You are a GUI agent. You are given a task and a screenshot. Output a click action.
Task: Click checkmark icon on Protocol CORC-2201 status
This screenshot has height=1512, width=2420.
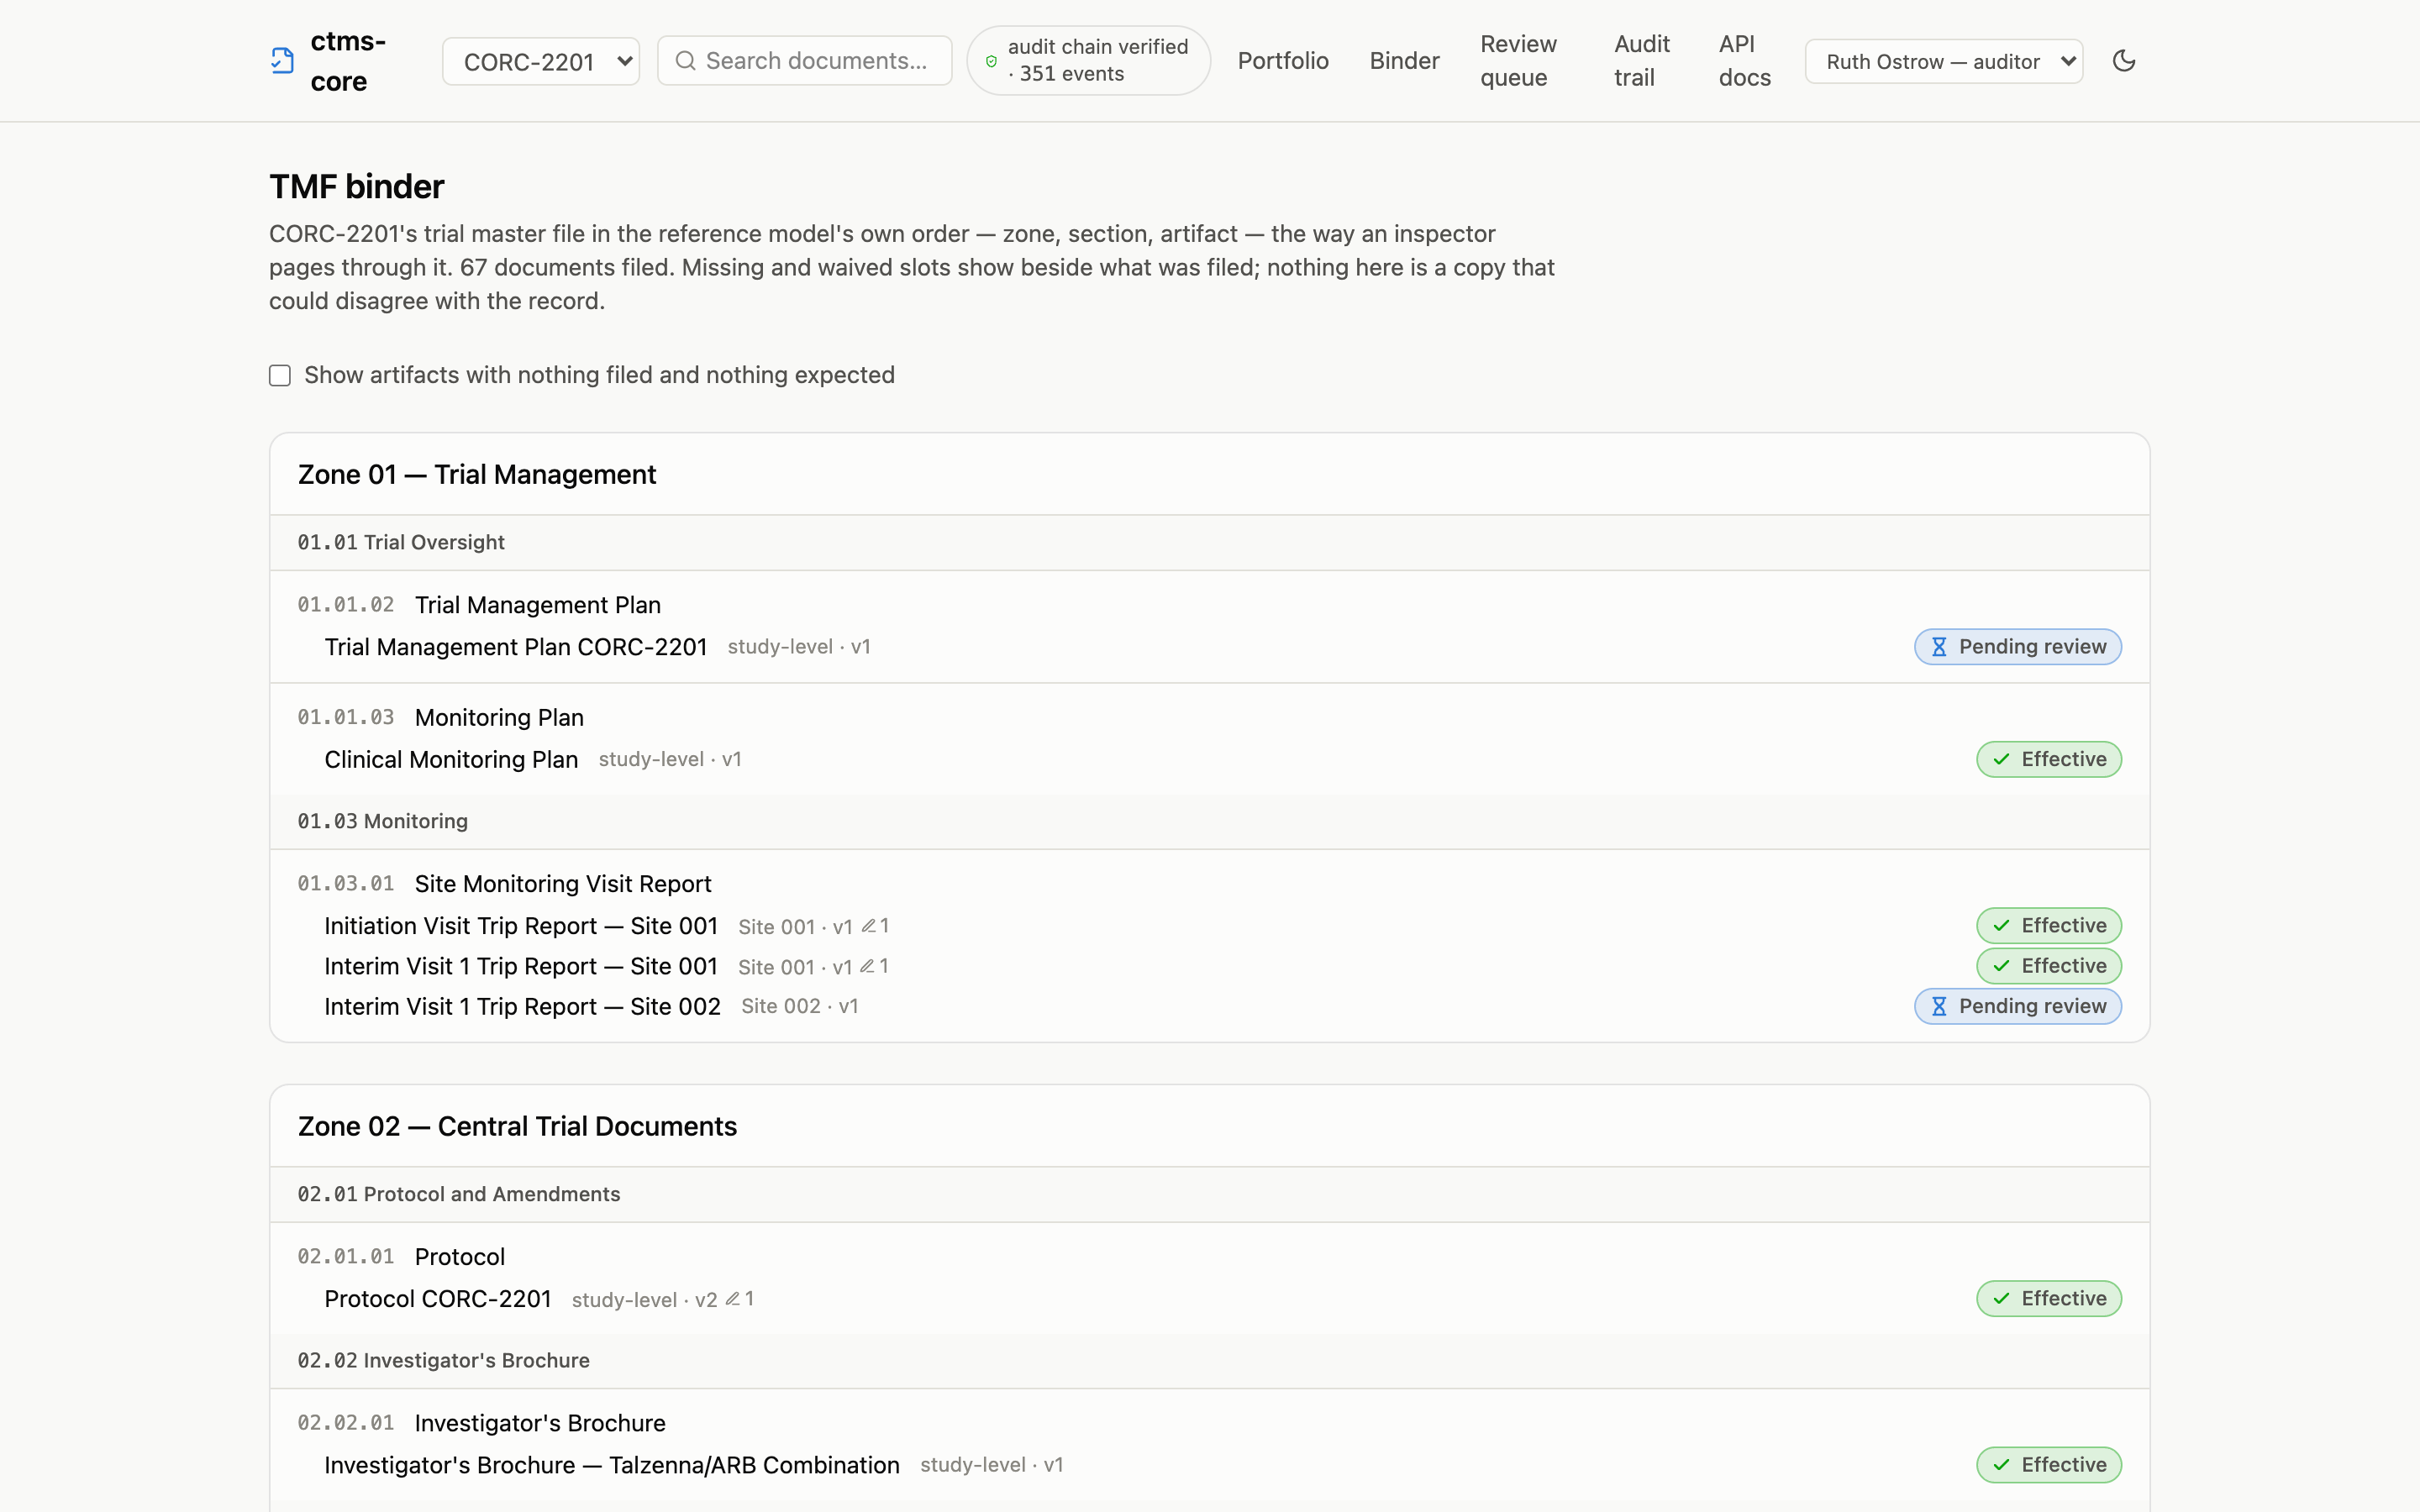click(x=2001, y=1299)
